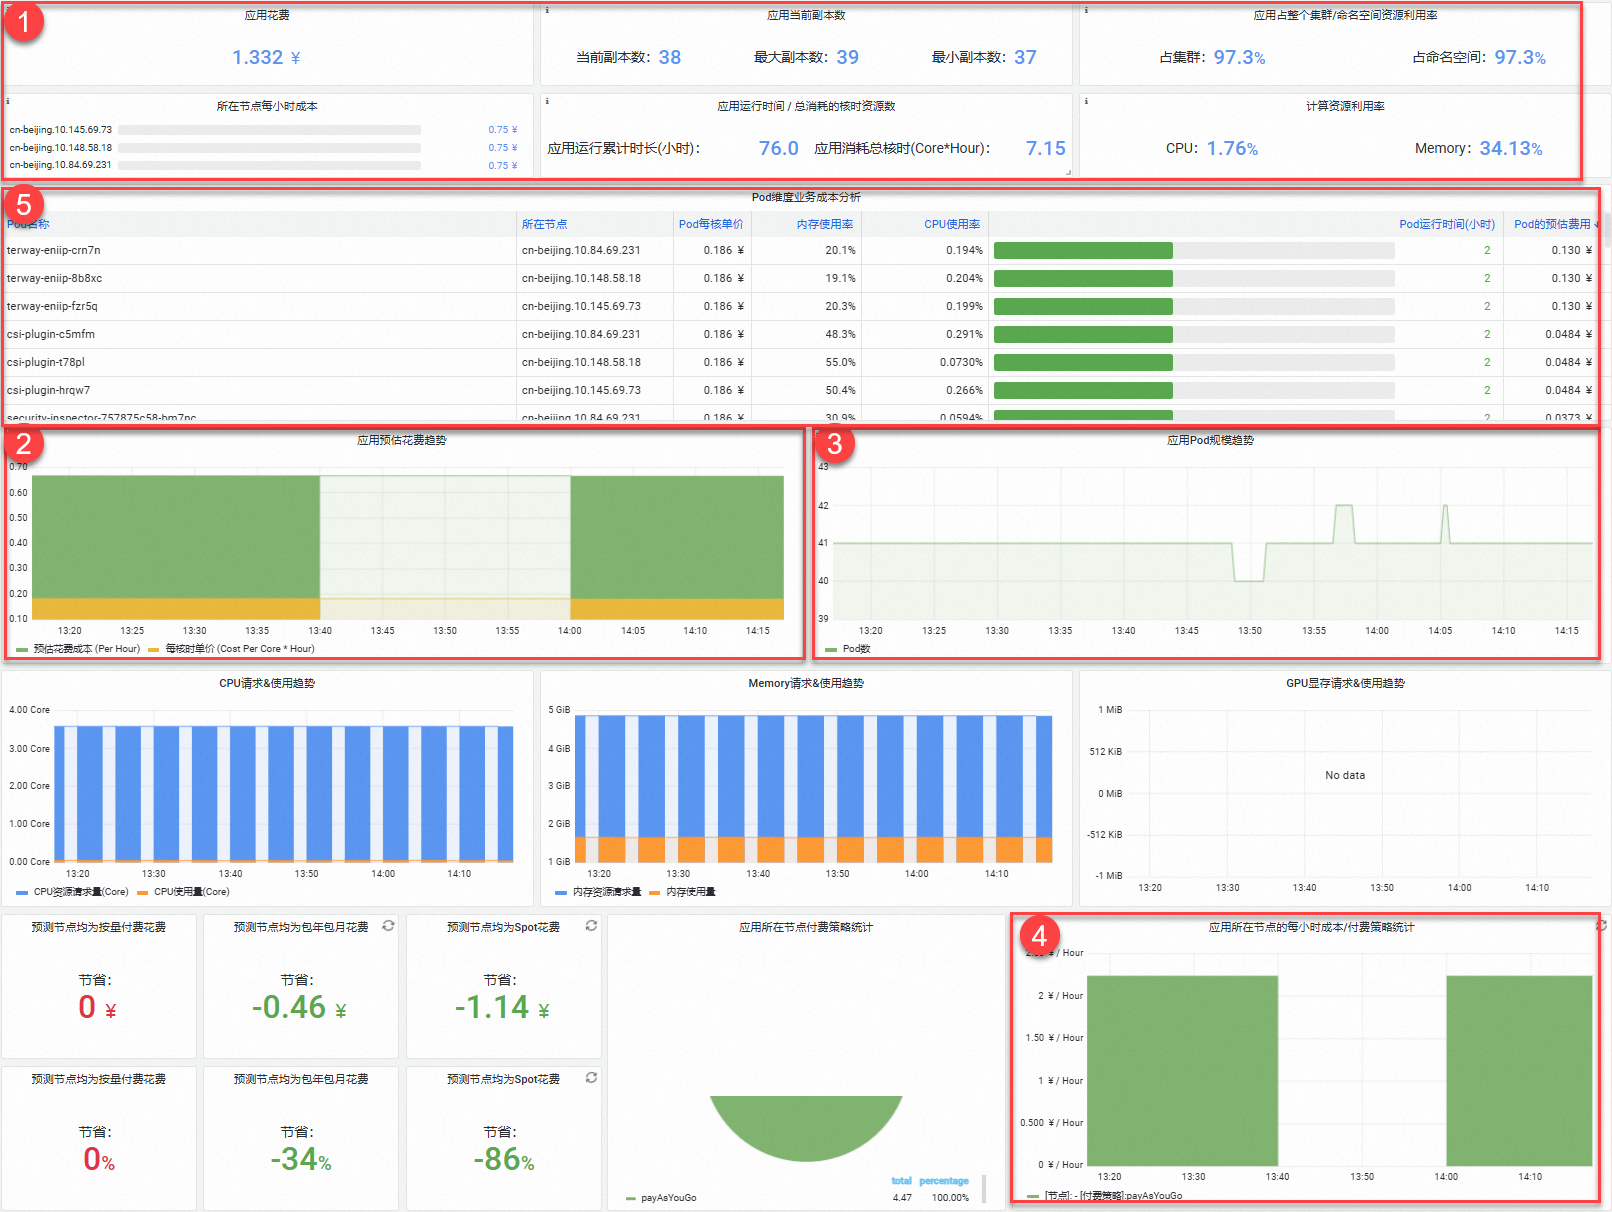Click usage bar in terway-eniip-crn7n row
1612x1212 pixels.
(x=1194, y=251)
